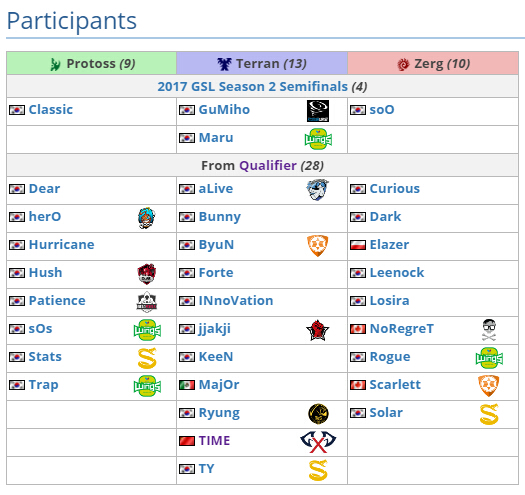Click the orange shield logo beside ByuN

tap(317, 246)
